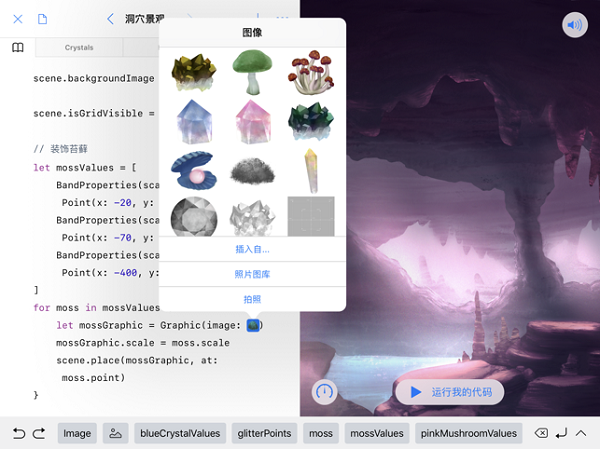The height and width of the screenshot is (449, 600).
Task: Tap the scene.place(mossGraphic, at: line
Action: pyautogui.click(x=137, y=360)
